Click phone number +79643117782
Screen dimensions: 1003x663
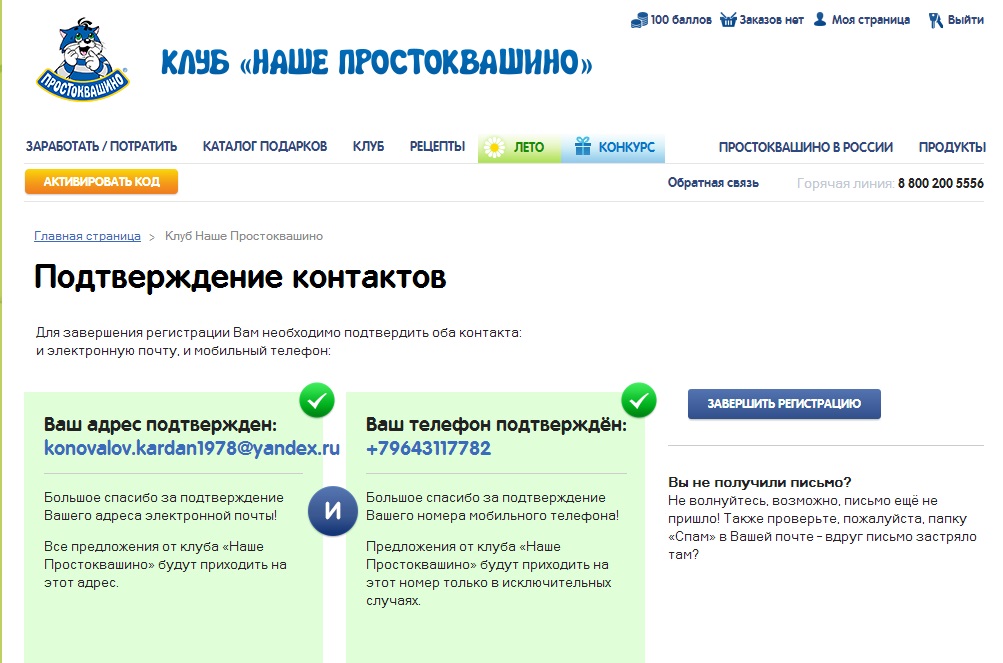point(428,448)
